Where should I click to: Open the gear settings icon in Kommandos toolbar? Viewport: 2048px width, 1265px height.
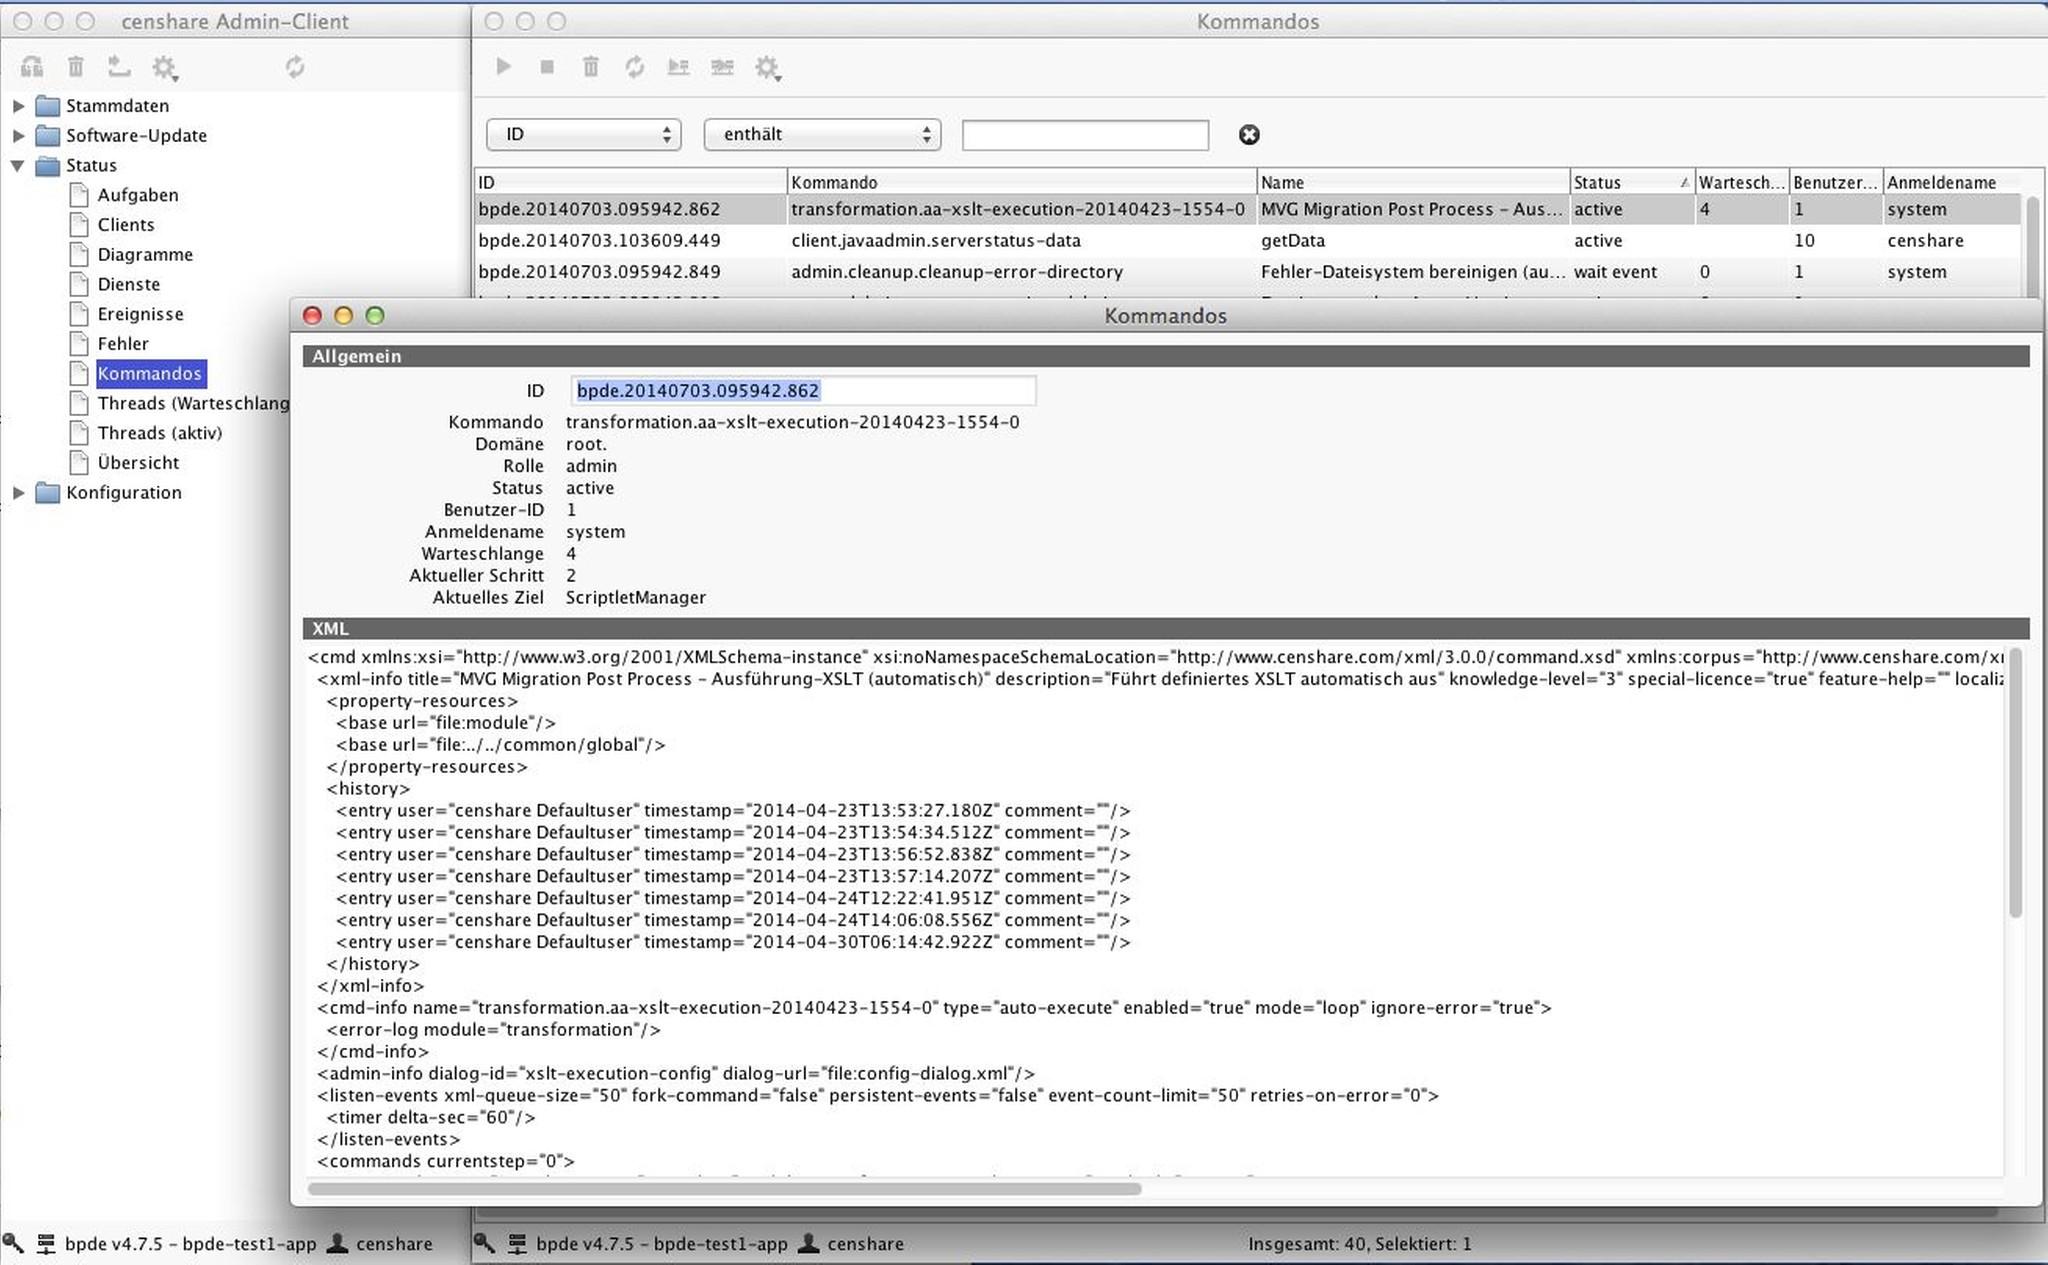click(767, 67)
